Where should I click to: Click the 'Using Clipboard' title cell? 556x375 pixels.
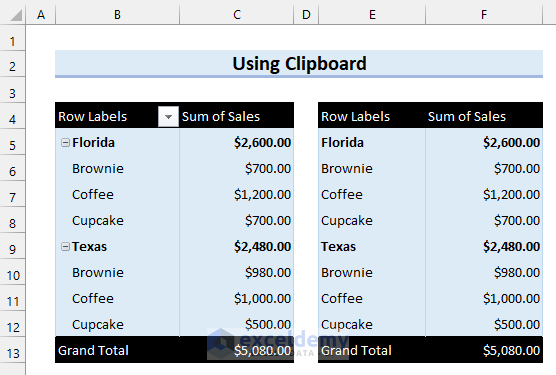299,64
